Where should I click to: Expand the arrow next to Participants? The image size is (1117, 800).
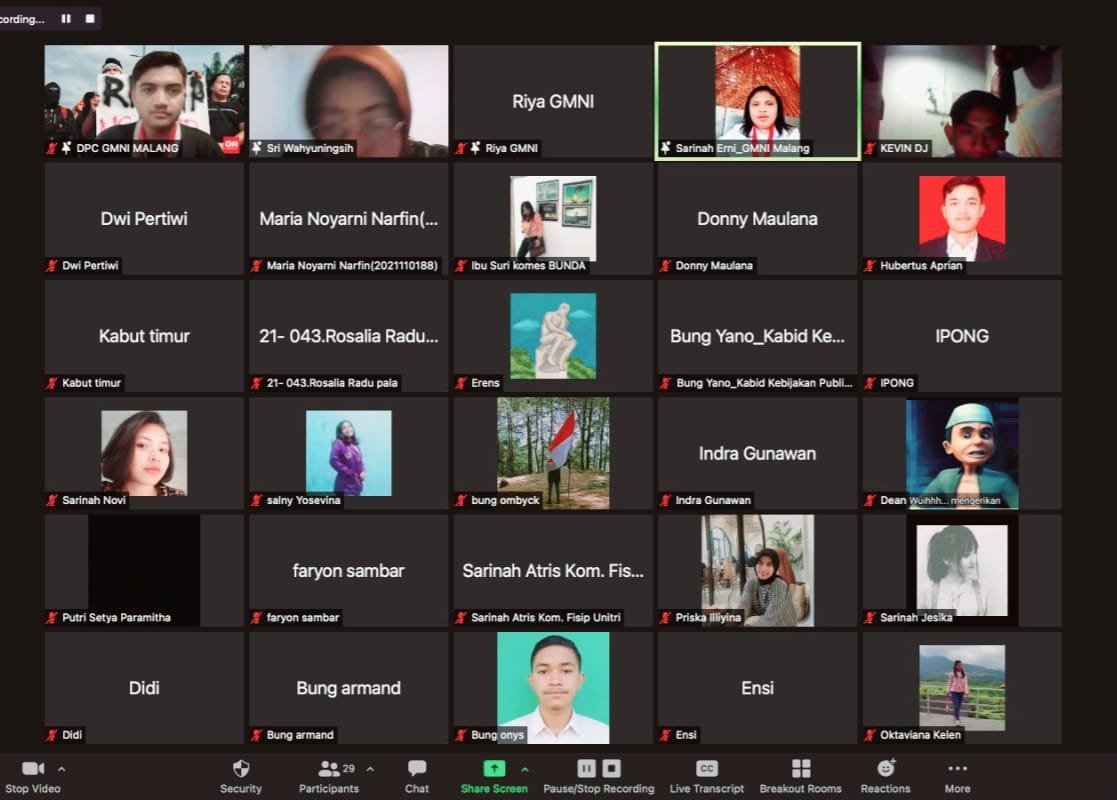(370, 769)
